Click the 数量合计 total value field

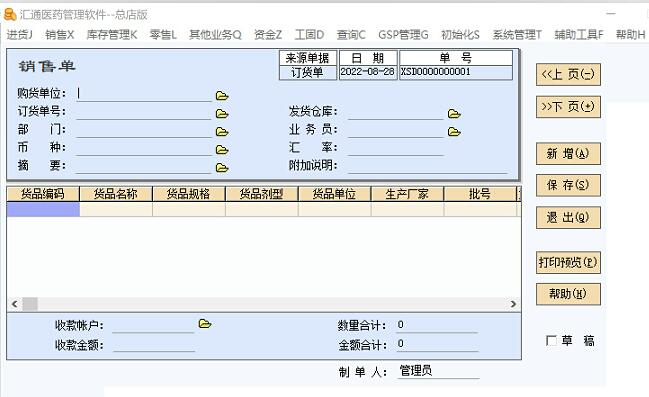(437, 325)
